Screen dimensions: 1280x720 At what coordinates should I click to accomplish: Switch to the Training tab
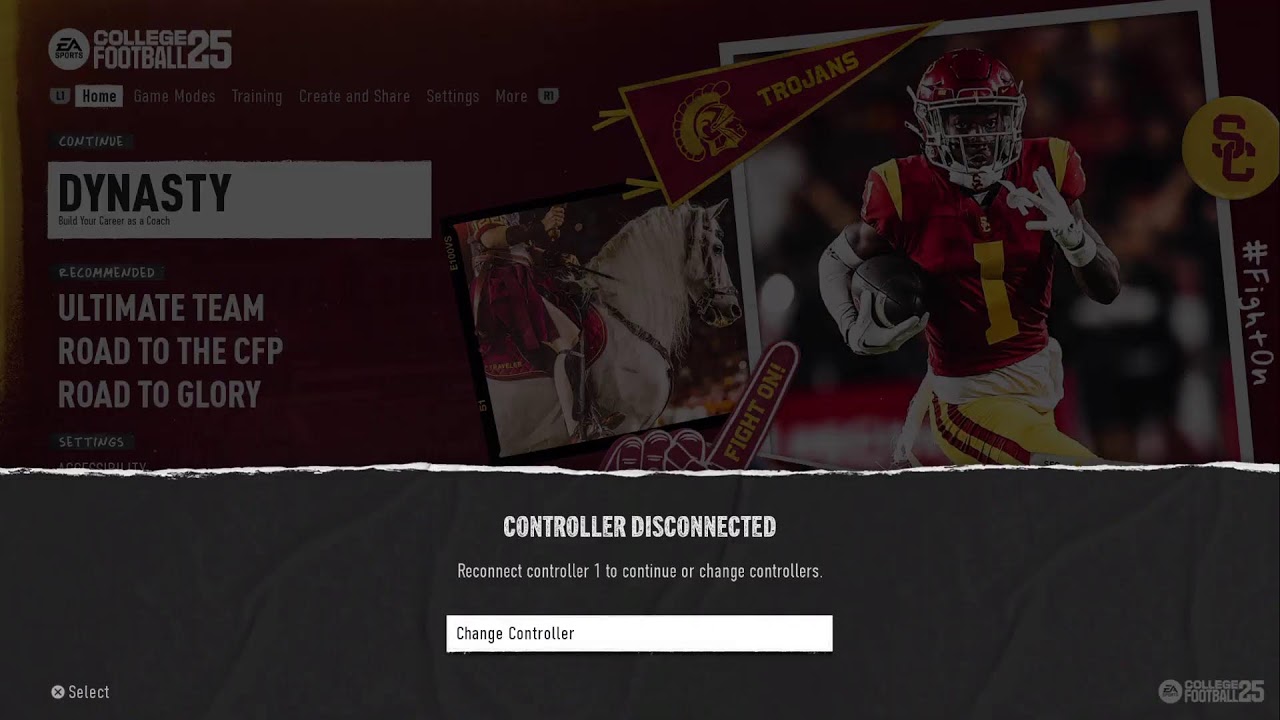(257, 96)
